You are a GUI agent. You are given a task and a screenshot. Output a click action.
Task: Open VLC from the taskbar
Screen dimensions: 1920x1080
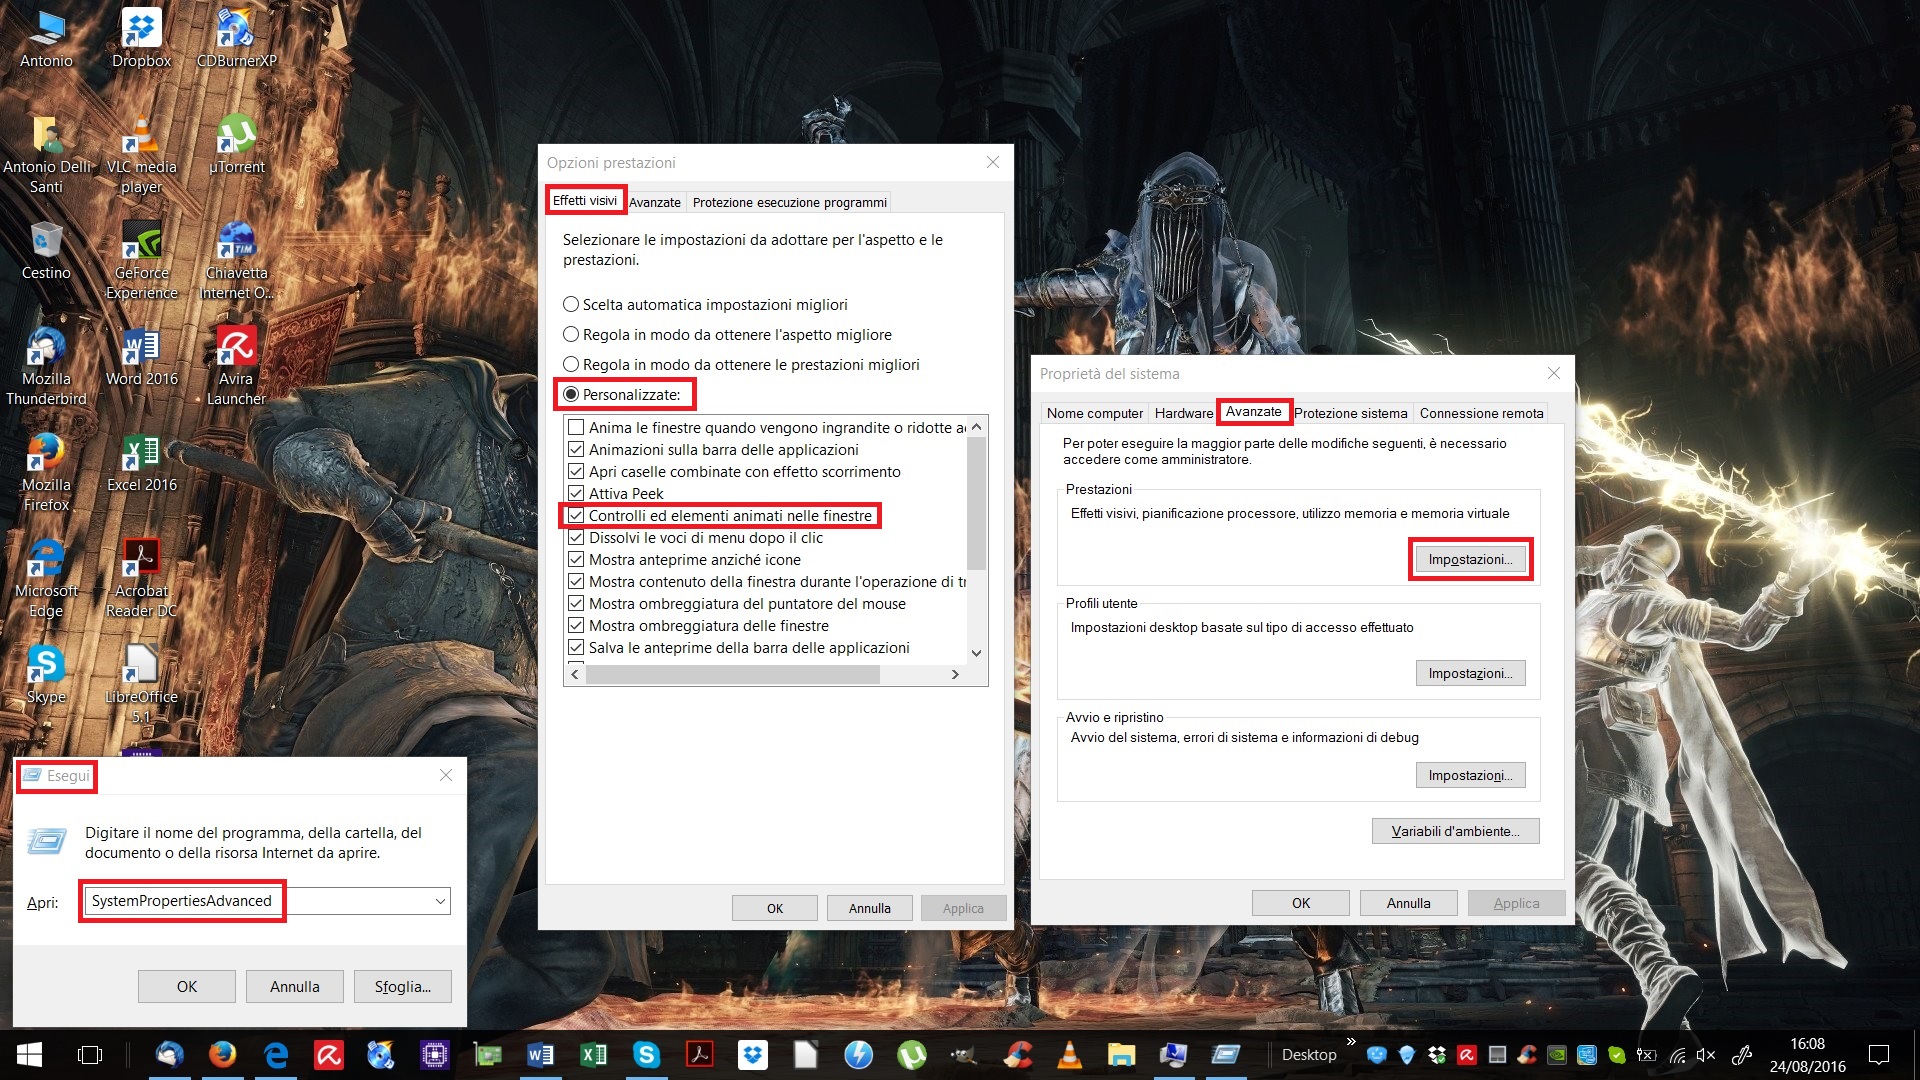click(1069, 1054)
